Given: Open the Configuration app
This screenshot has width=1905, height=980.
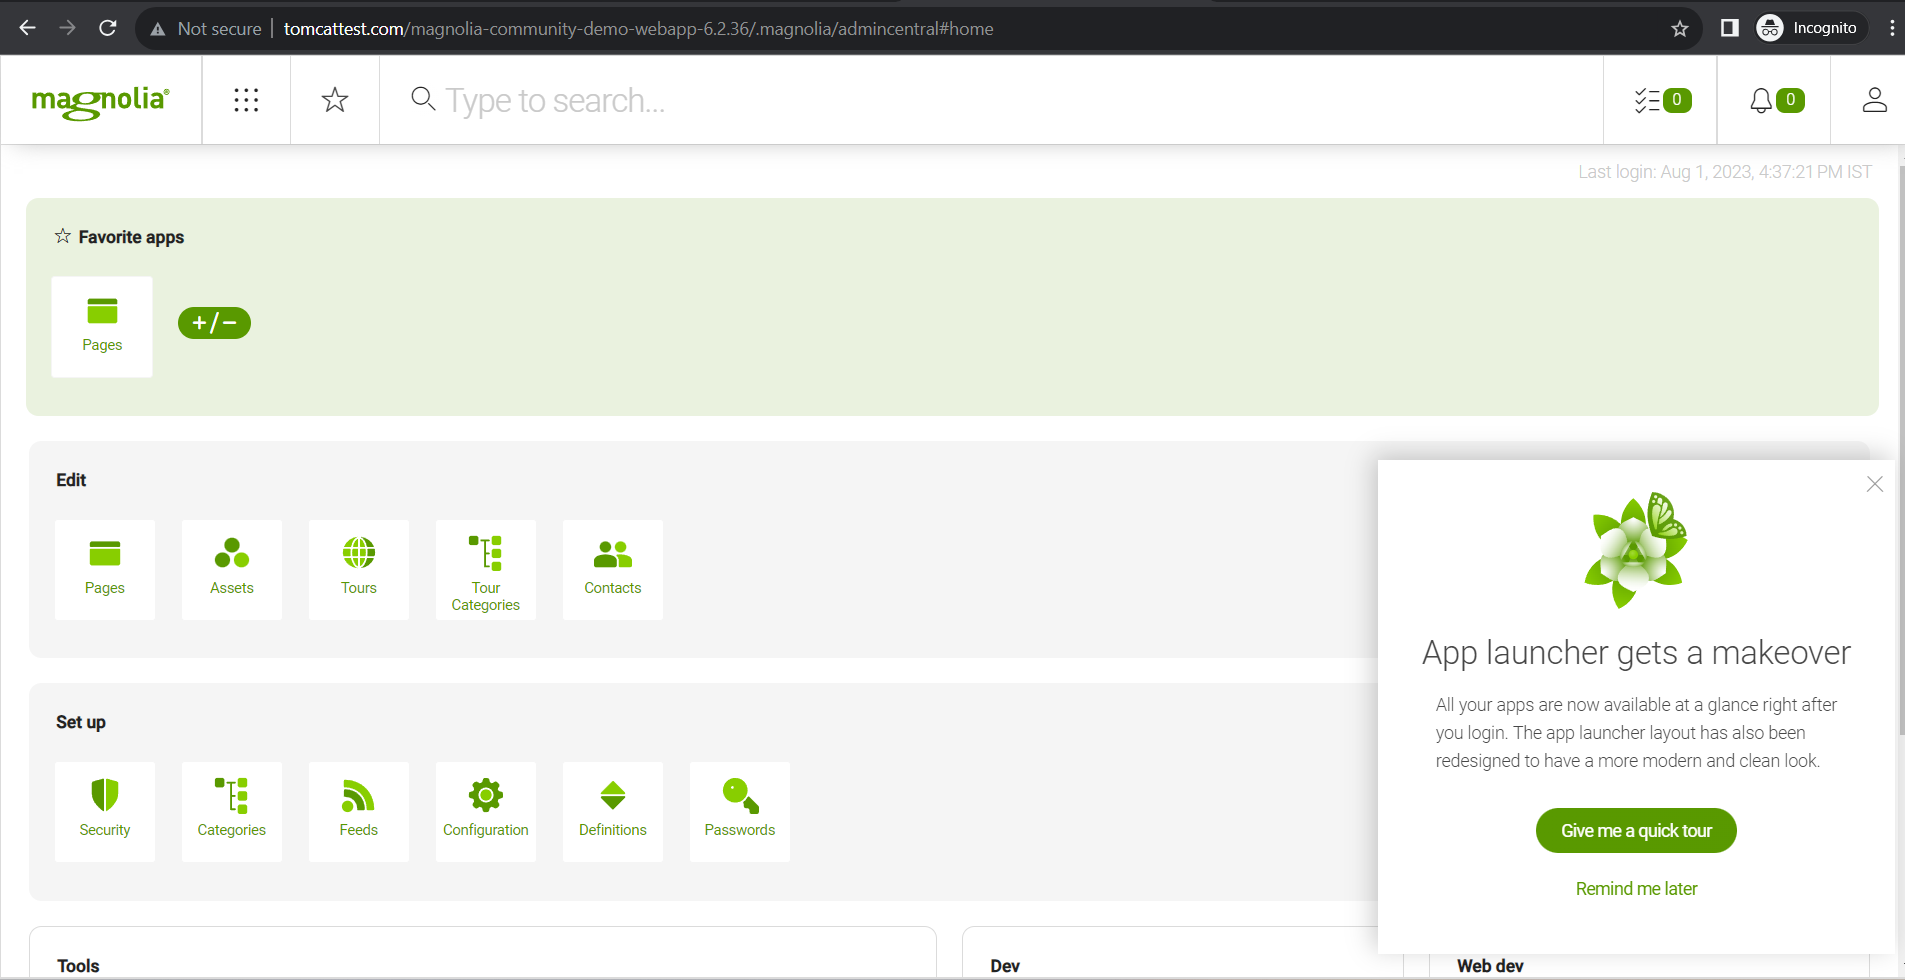Looking at the screenshot, I should tap(486, 811).
